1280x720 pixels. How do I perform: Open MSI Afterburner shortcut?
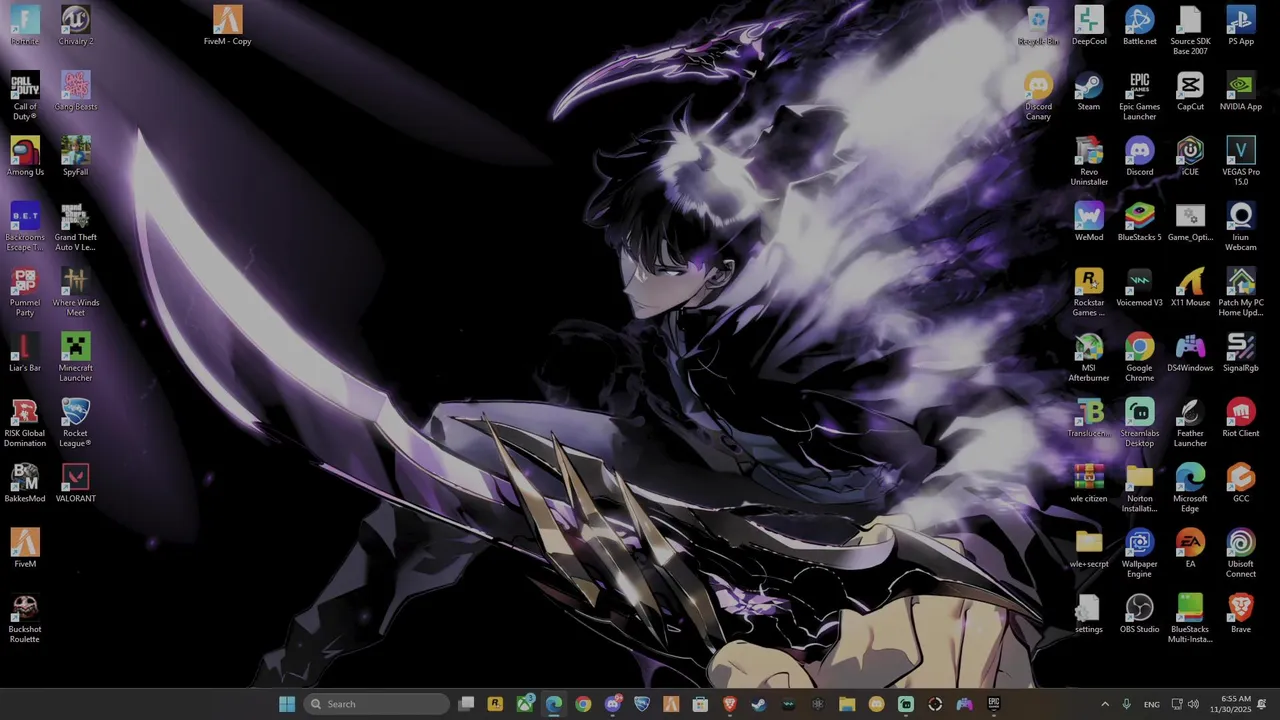click(x=1089, y=357)
